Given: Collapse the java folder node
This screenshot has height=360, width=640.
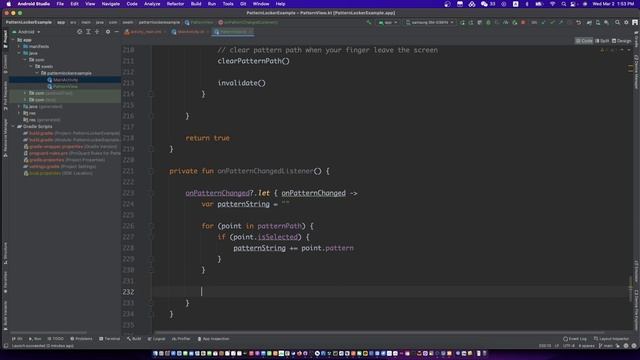Looking at the screenshot, I should coord(19,53).
